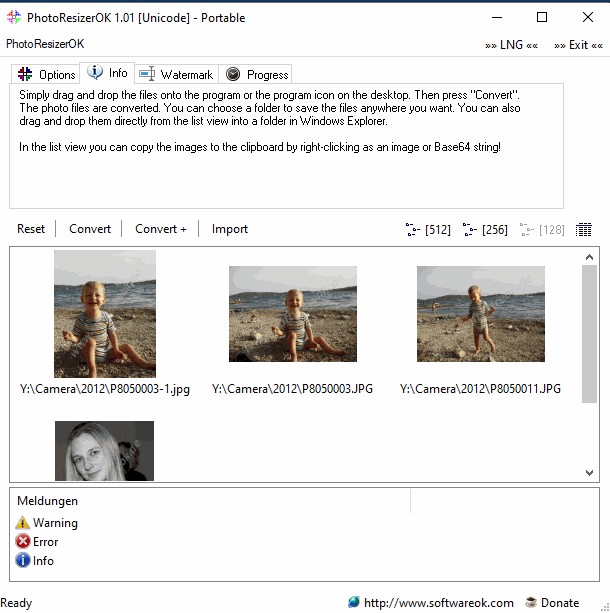Image resolution: width=610 pixels, height=613 pixels.
Task: Select the P8050003.JPG thumbnail image
Action: [293, 314]
